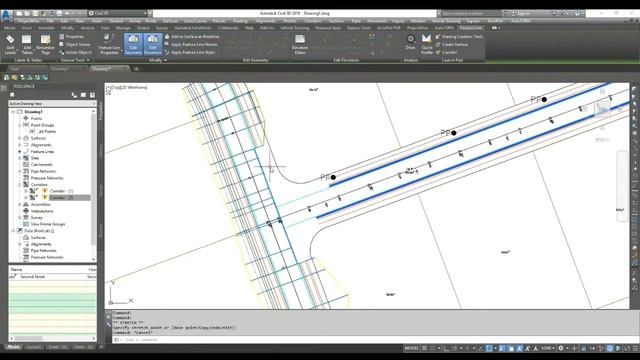The image size is (640, 360).
Task: Expand the Pipe Networks node under Drawing1
Action: 20,171
